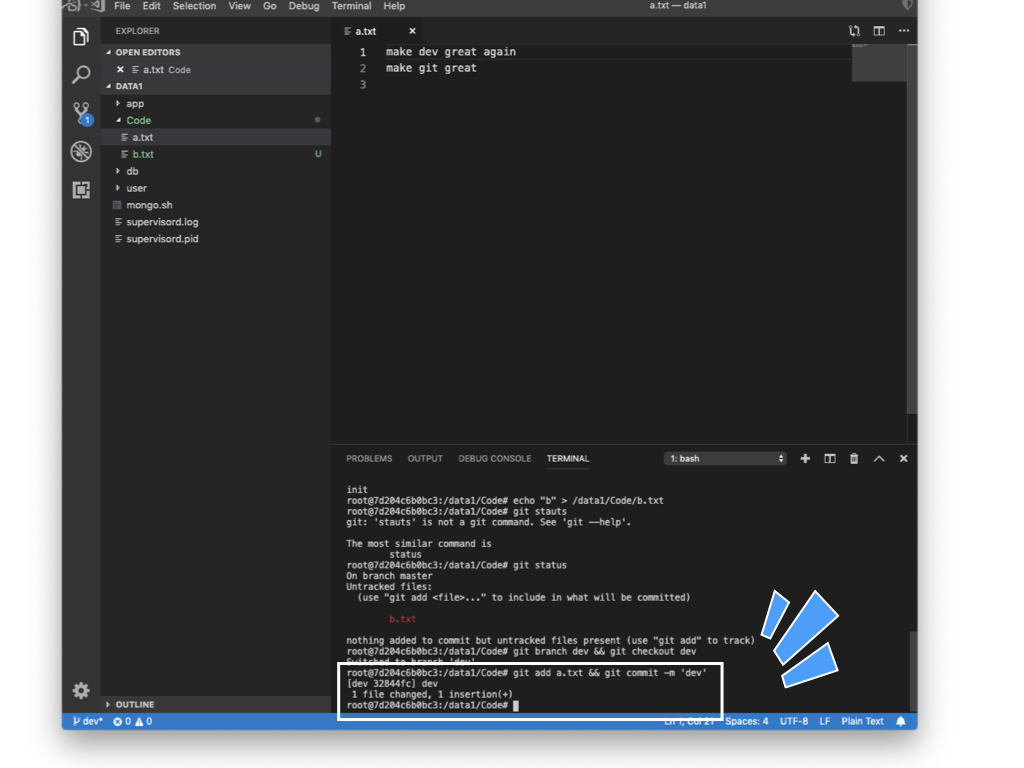Click the split editor icon
The width and height of the screenshot is (1024, 768).
point(879,31)
